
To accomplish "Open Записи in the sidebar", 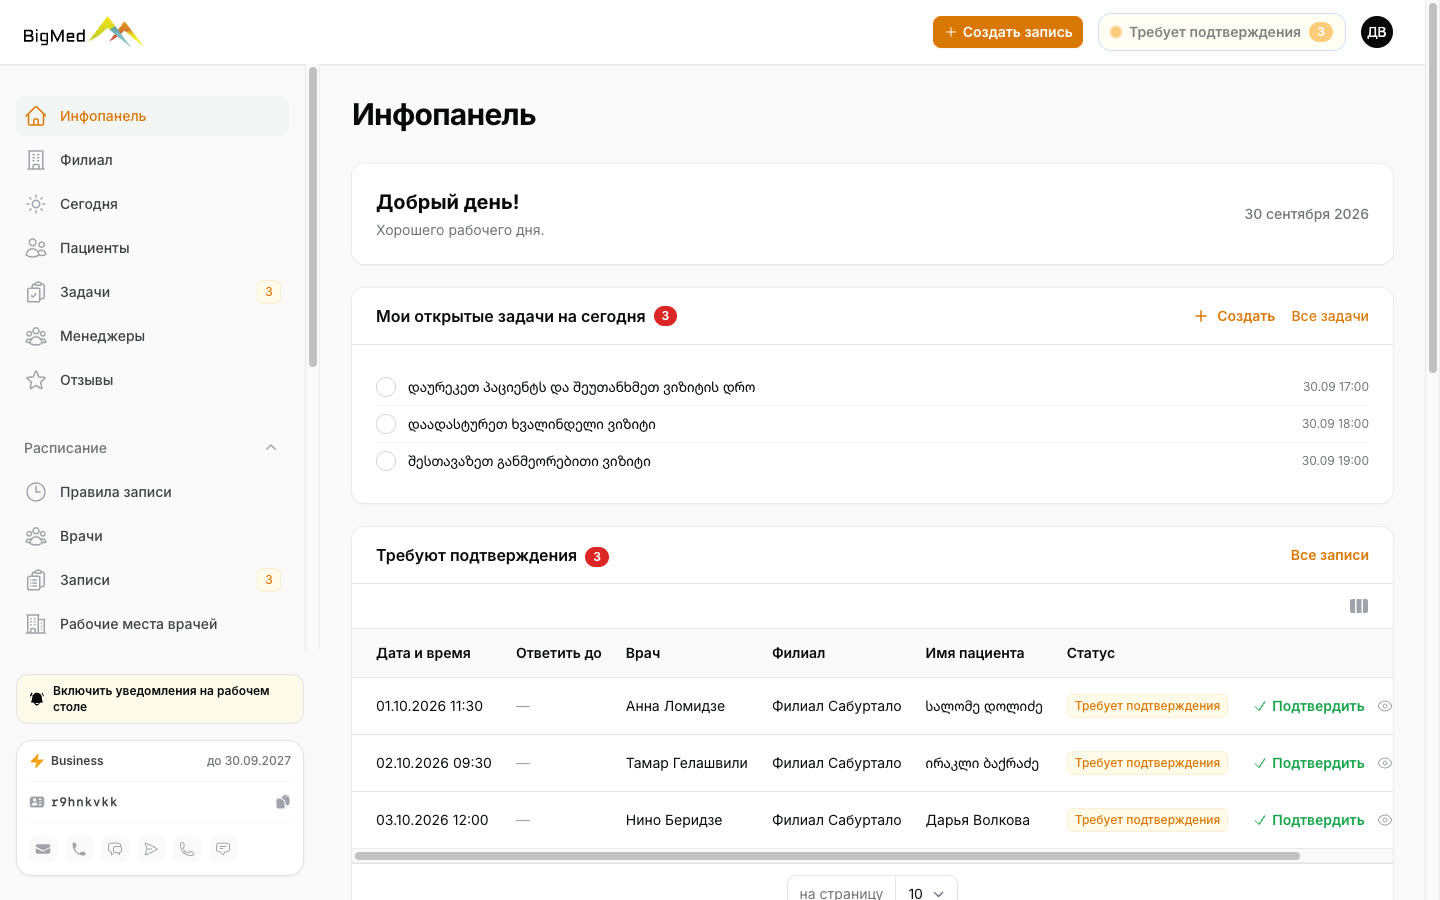I will pyautogui.click(x=152, y=580).
